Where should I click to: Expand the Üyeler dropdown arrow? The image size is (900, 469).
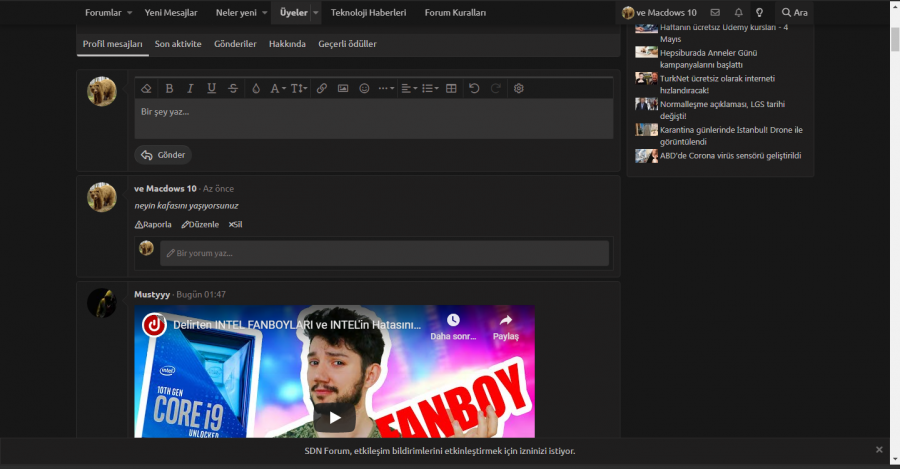point(316,13)
